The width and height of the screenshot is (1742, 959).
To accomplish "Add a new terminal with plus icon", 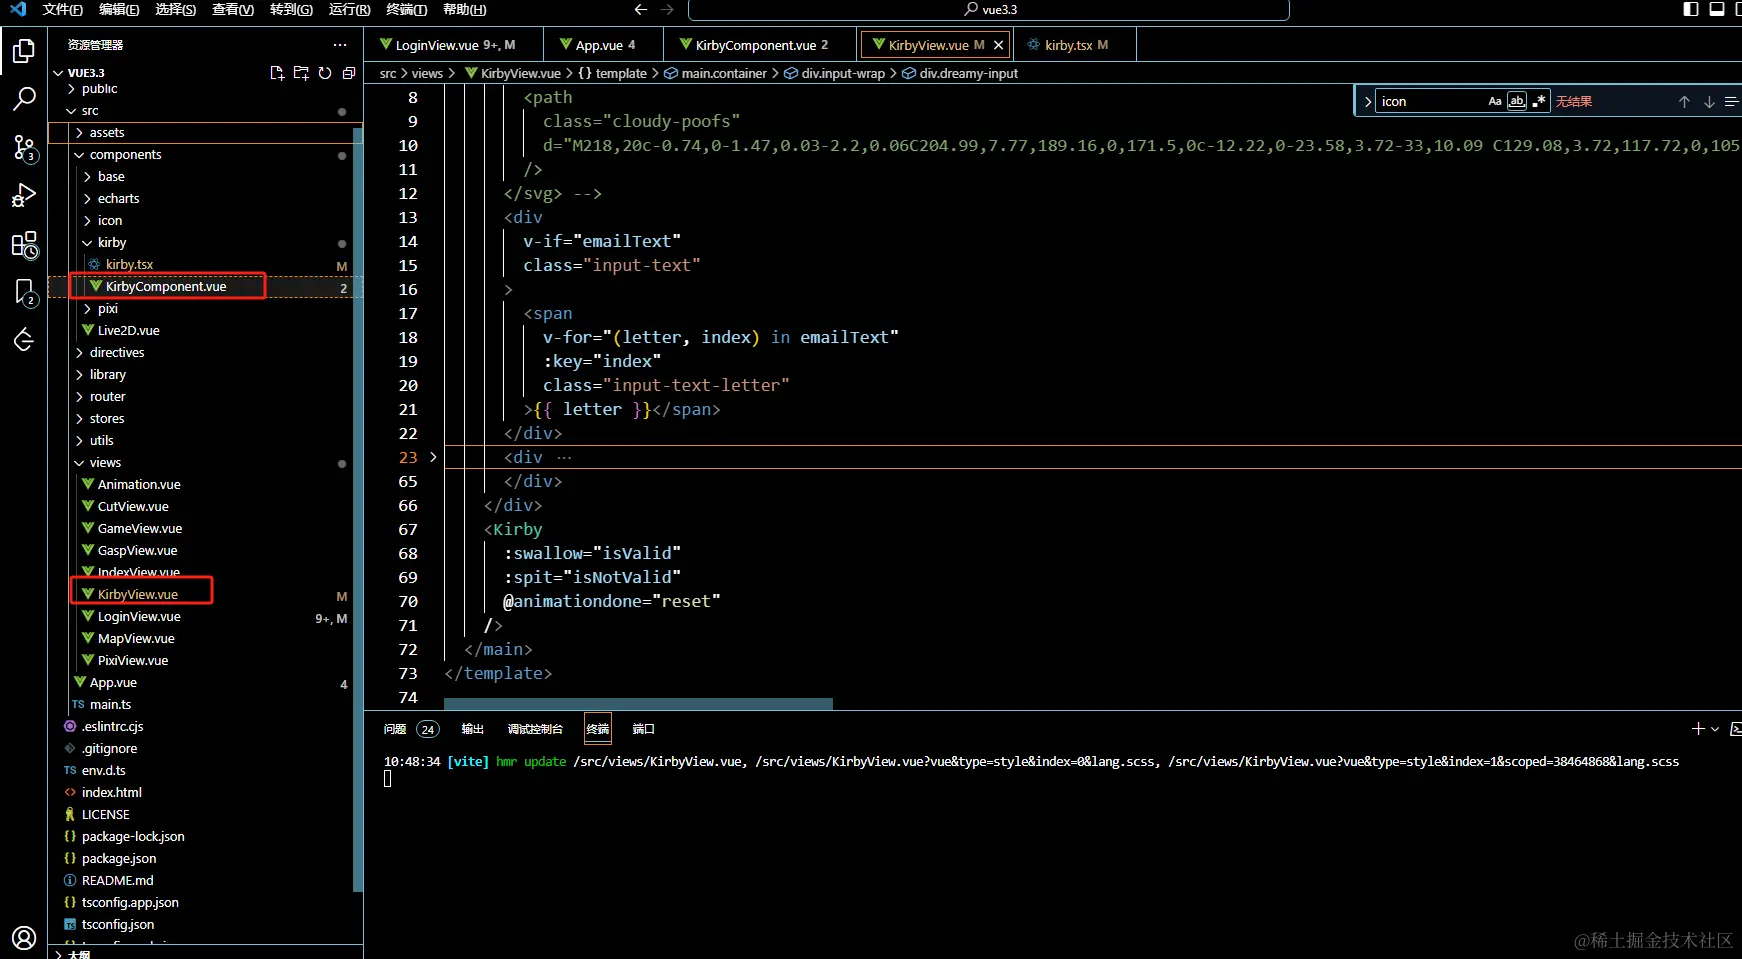I will point(1698,729).
